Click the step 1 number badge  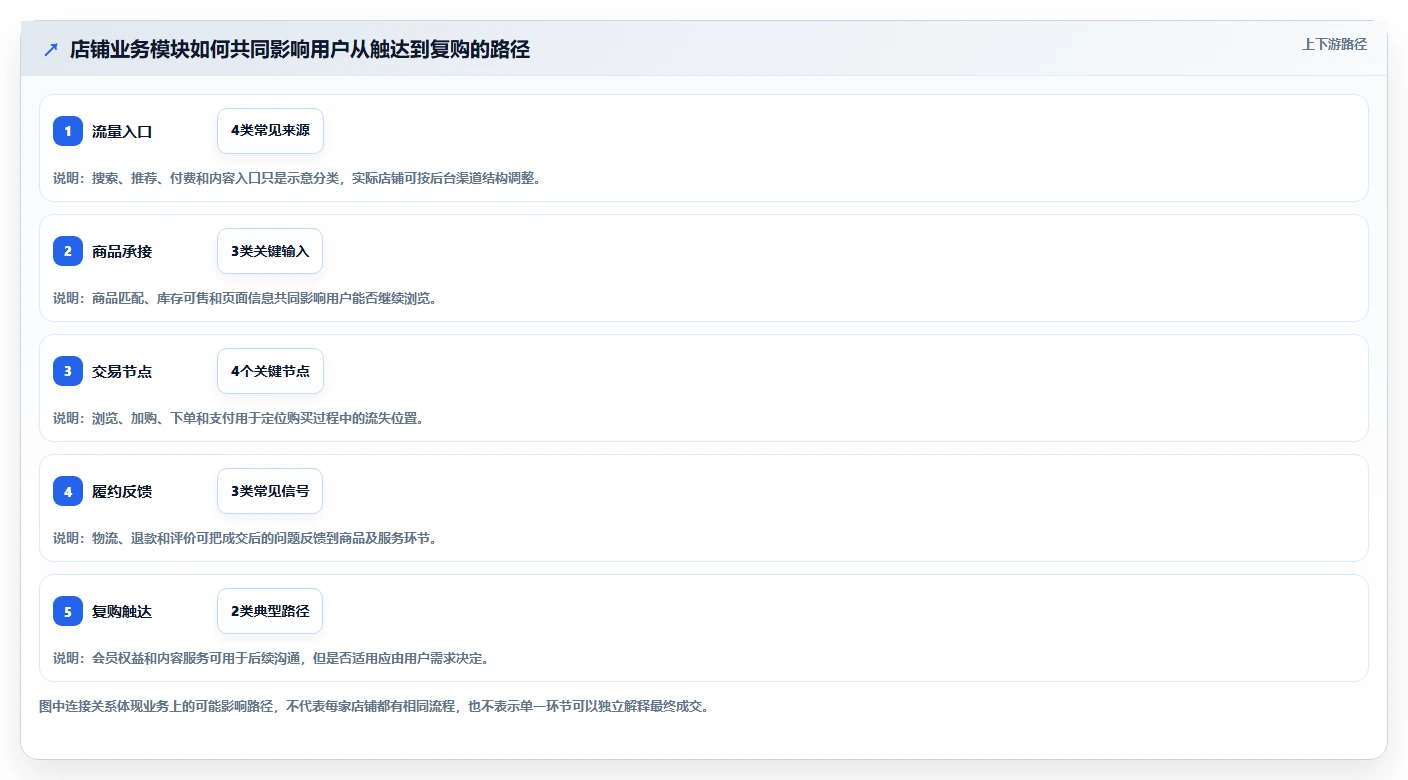tap(68, 131)
